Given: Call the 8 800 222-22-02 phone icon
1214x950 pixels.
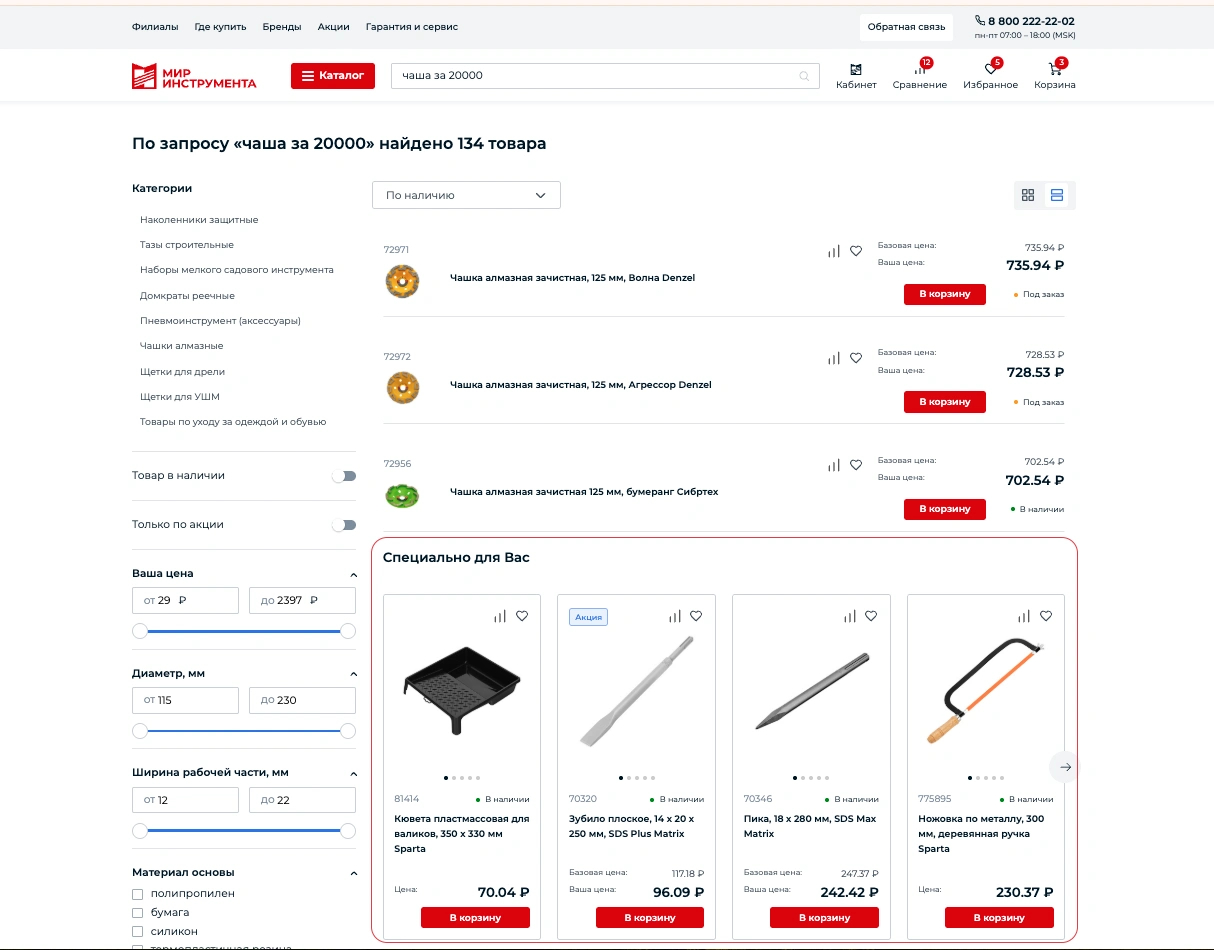Looking at the screenshot, I should click(x=980, y=20).
